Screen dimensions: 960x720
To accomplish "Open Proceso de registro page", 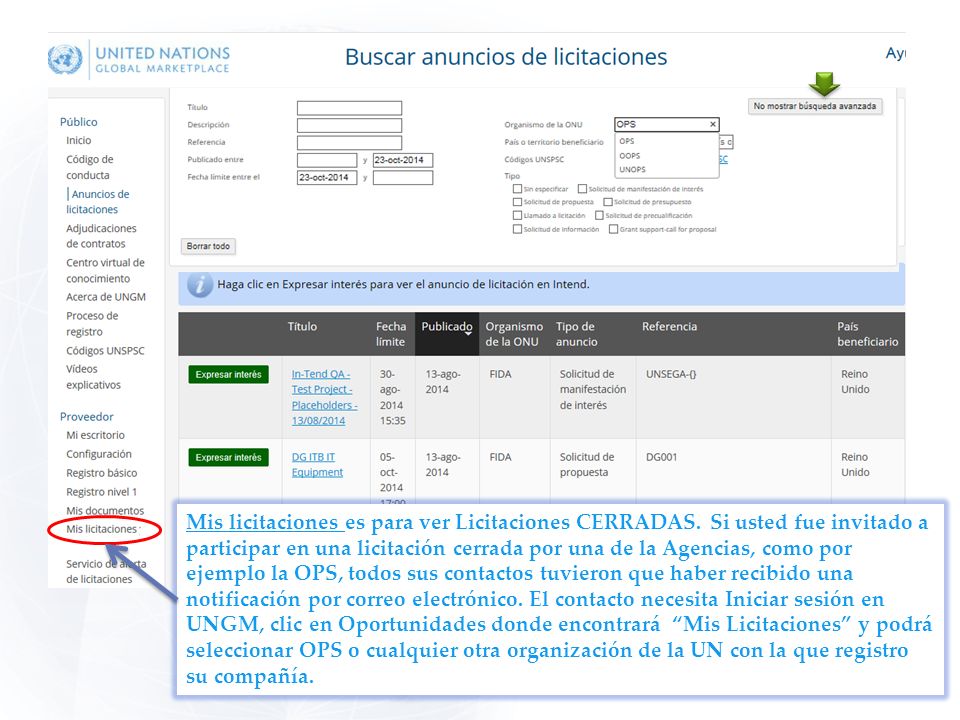I will point(92,324).
